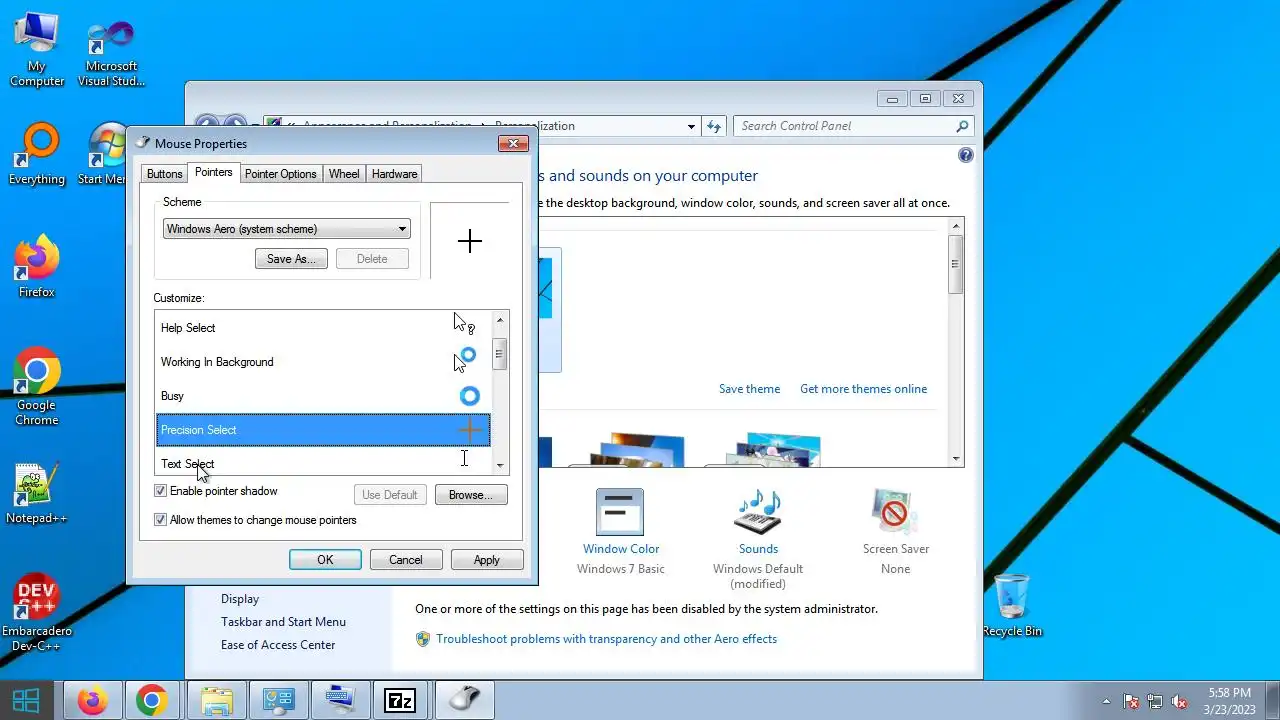Select Help Select pointer row
The image size is (1280, 720).
[323, 328]
